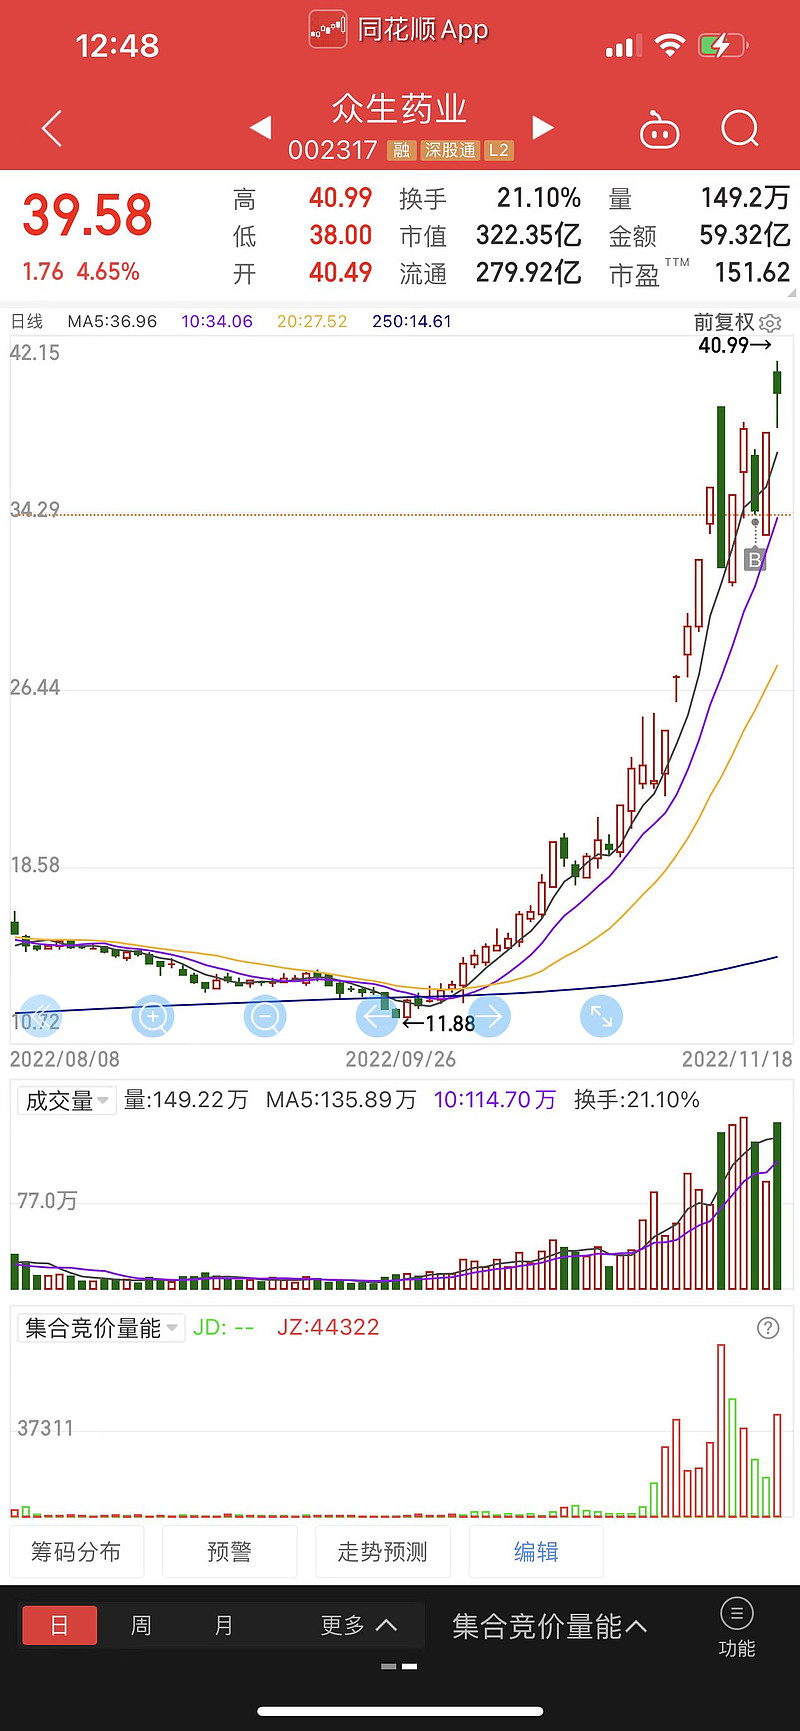Viewport: 800px width, 1731px height.
Task: Tap the 4.65% change value
Action: click(108, 272)
